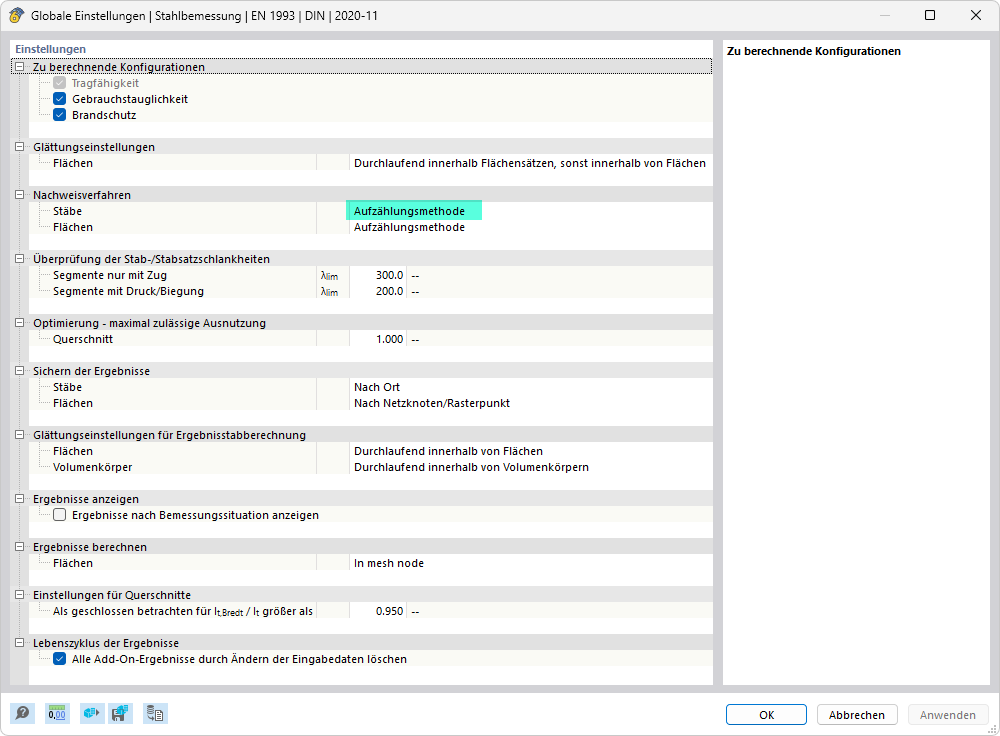The width and height of the screenshot is (1000, 736).
Task: Edit the Segmente nur mit Zug value 300.0
Action: (x=378, y=275)
